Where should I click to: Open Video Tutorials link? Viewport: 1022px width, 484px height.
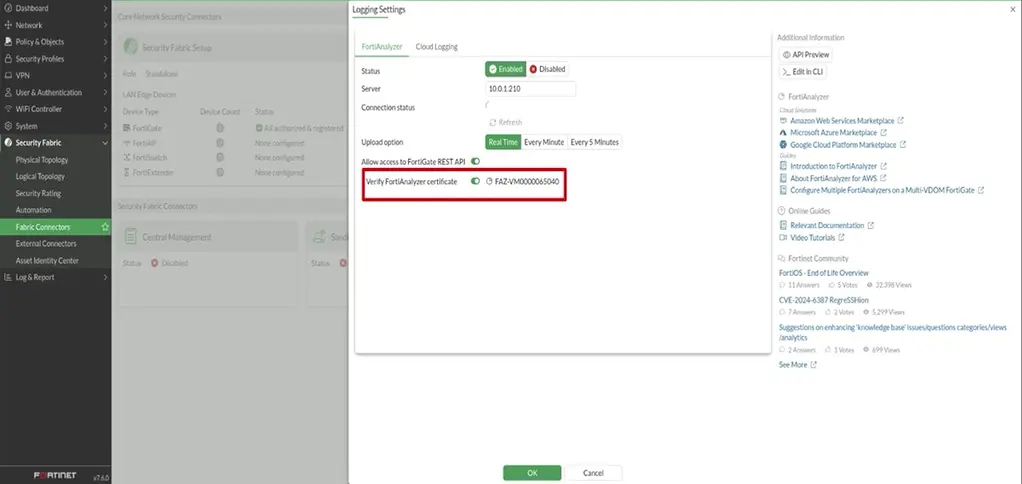(x=812, y=238)
